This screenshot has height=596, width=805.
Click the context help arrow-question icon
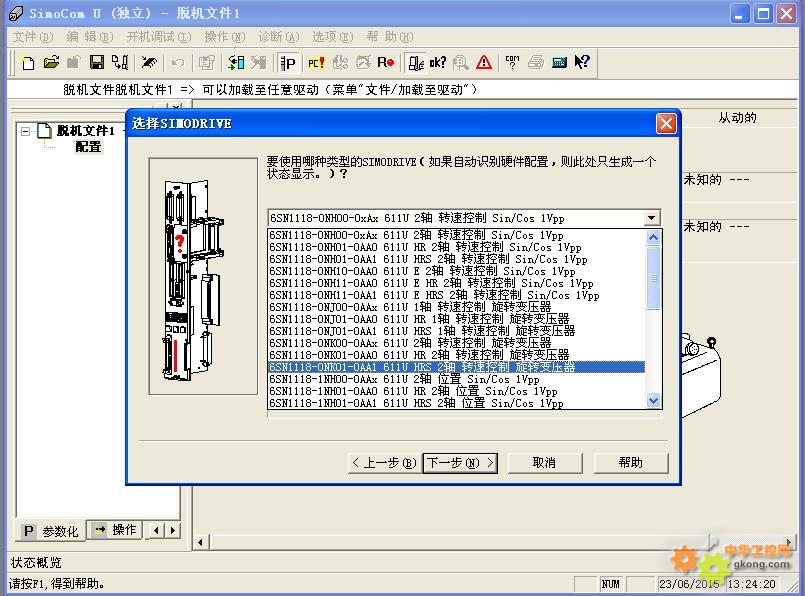(x=582, y=63)
